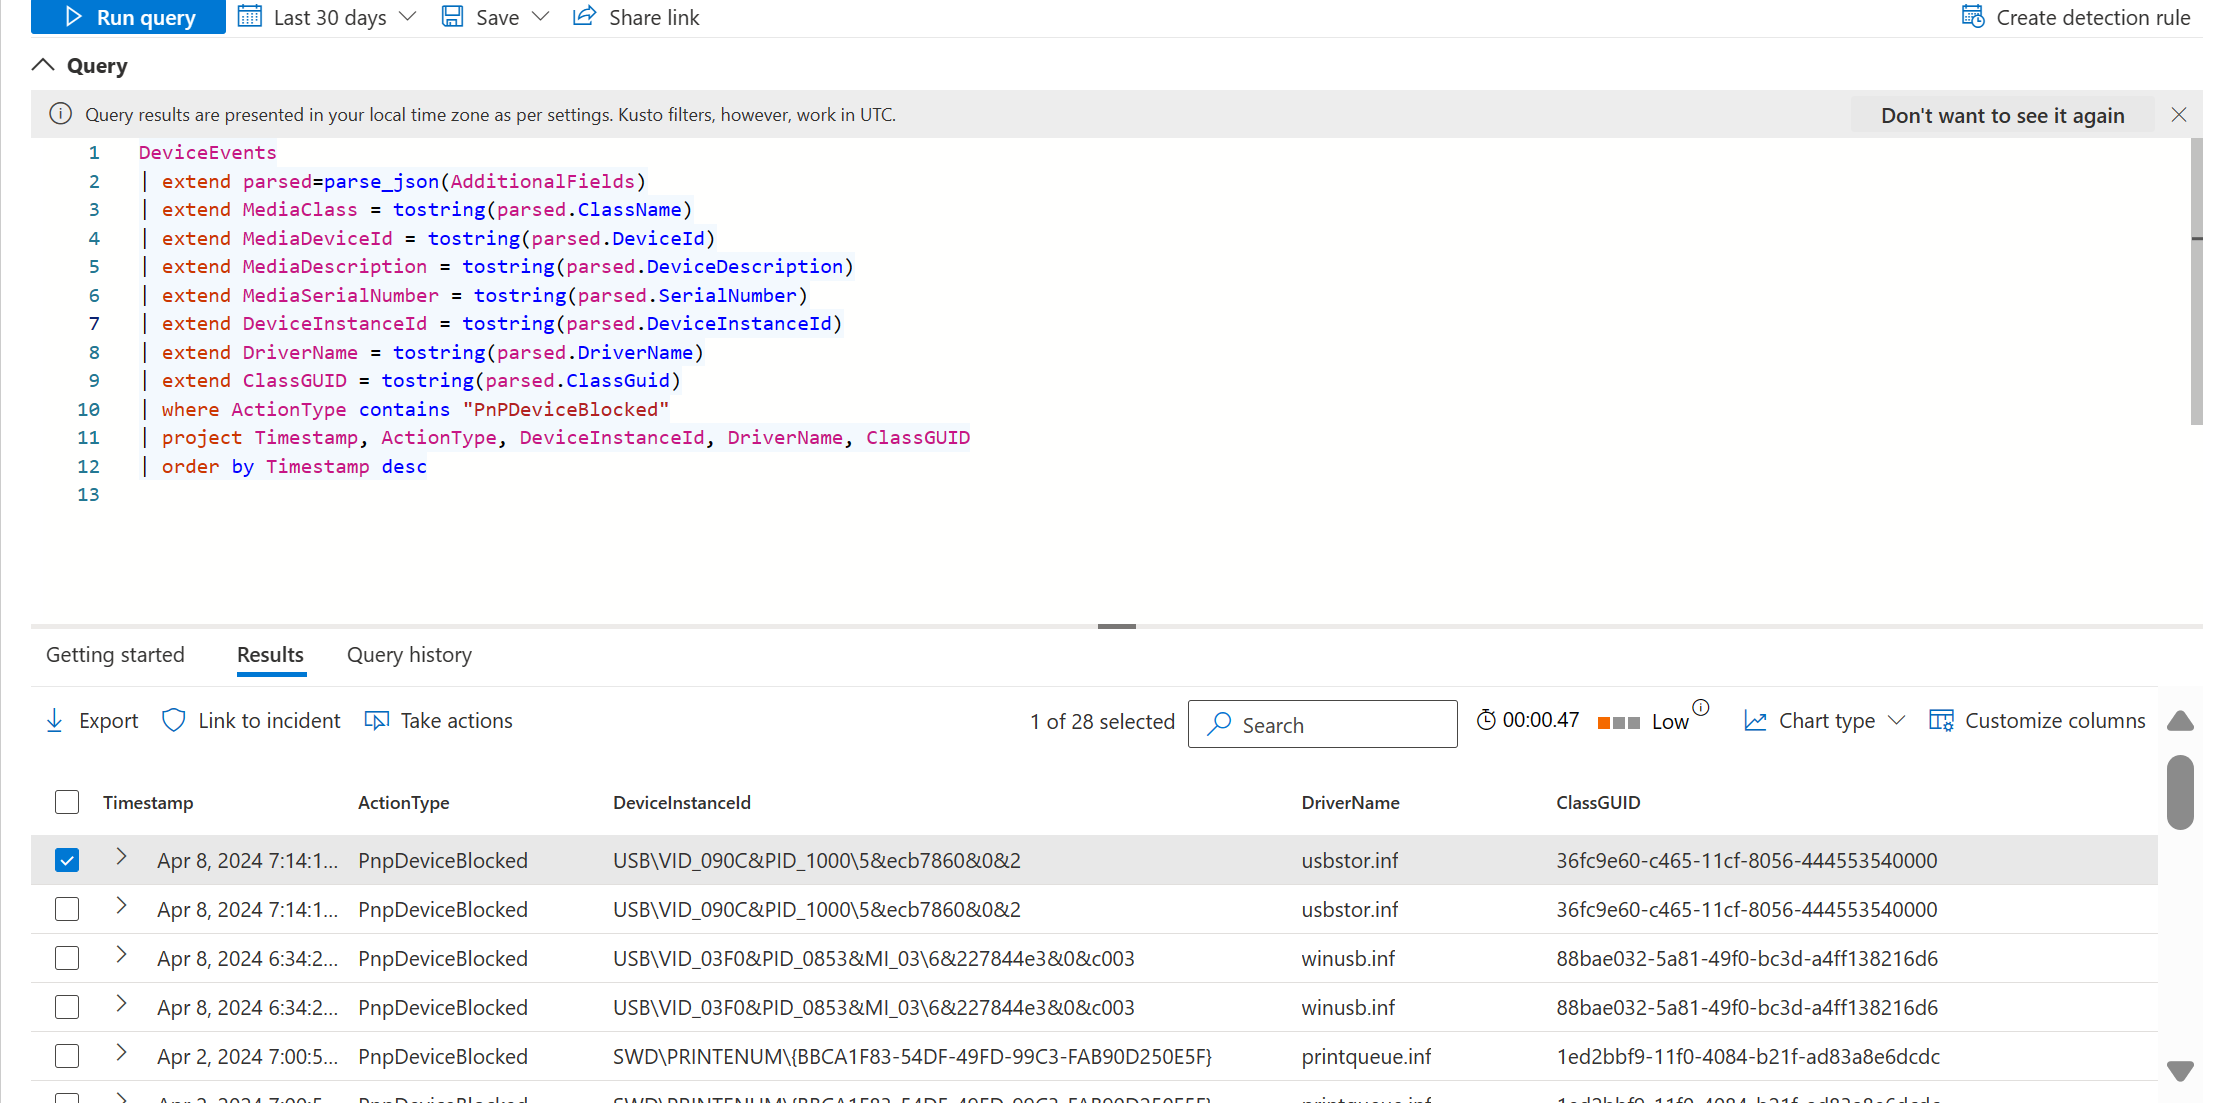Image resolution: width=2213 pixels, height=1103 pixels.
Task: Click the Take actions icon
Action: pyautogui.click(x=377, y=721)
